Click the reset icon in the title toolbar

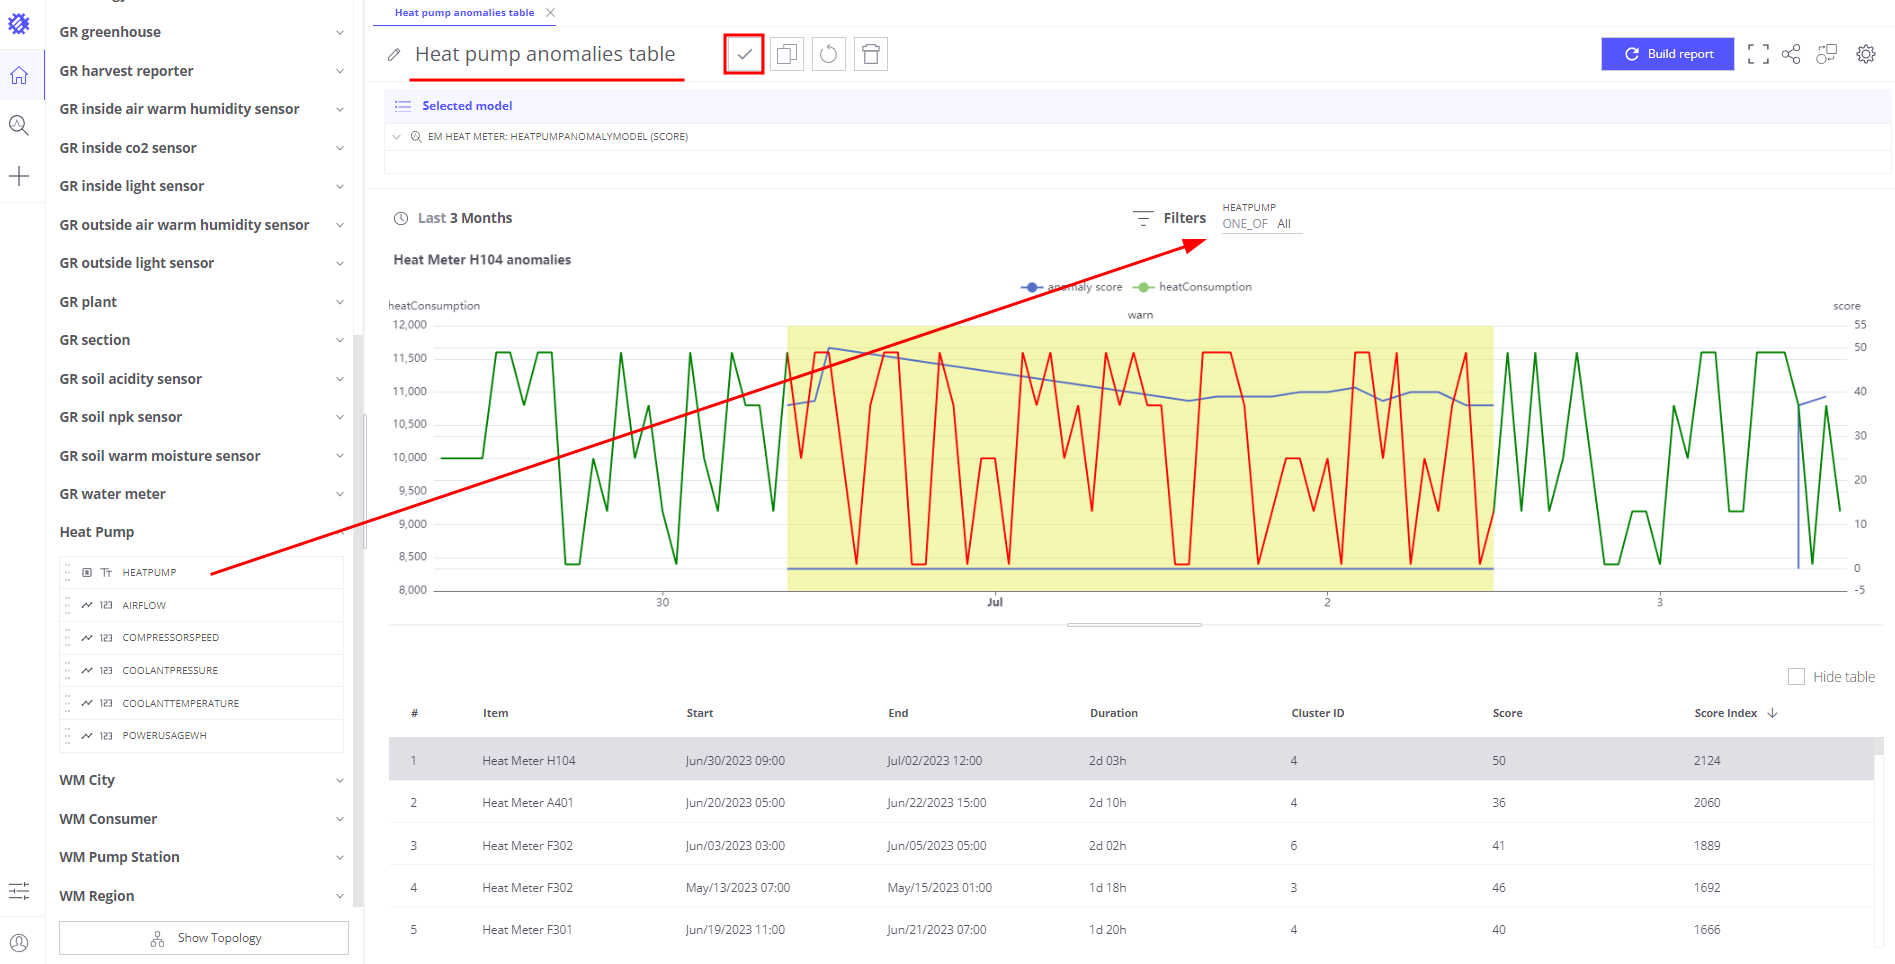828,54
